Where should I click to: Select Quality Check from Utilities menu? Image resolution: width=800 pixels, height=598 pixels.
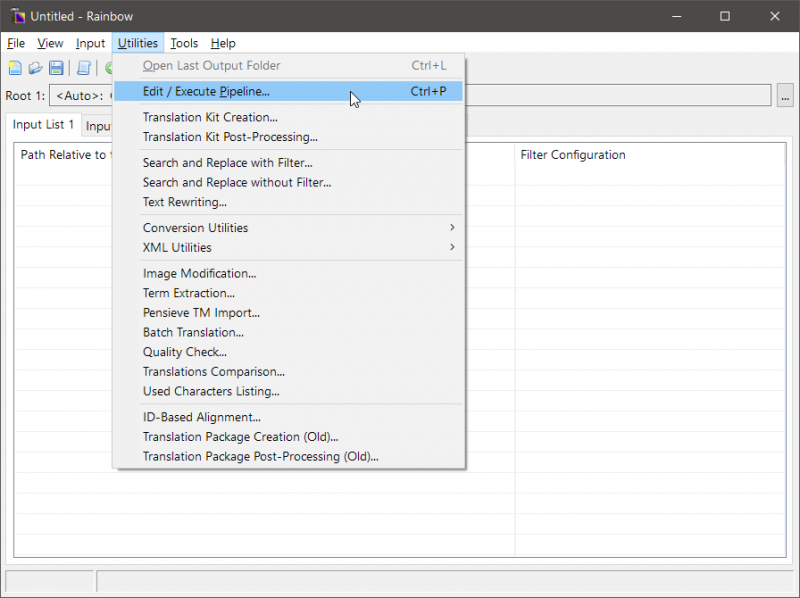[184, 352]
